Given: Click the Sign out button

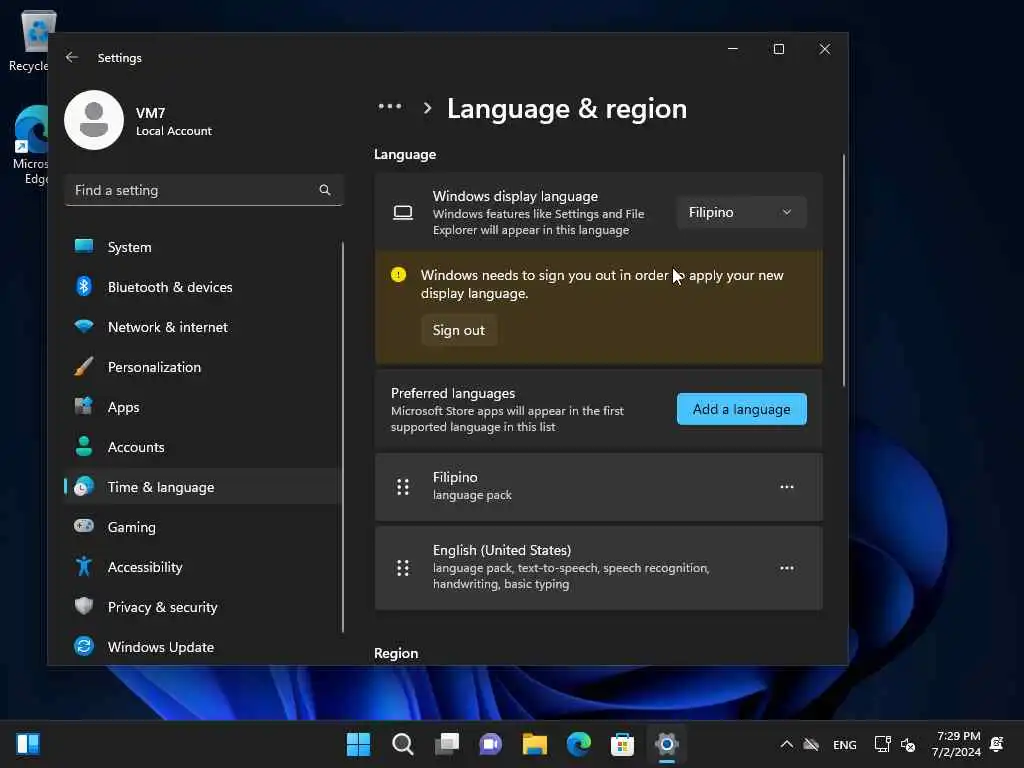Looking at the screenshot, I should coord(458,330).
